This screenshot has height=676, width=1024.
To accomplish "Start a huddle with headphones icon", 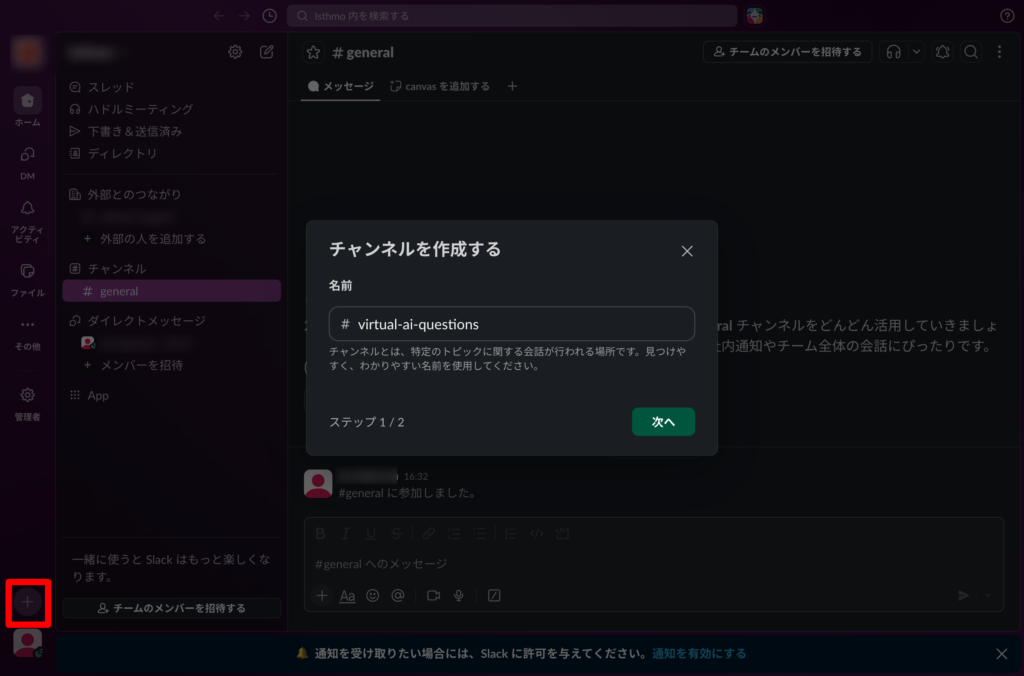I will coord(894,52).
